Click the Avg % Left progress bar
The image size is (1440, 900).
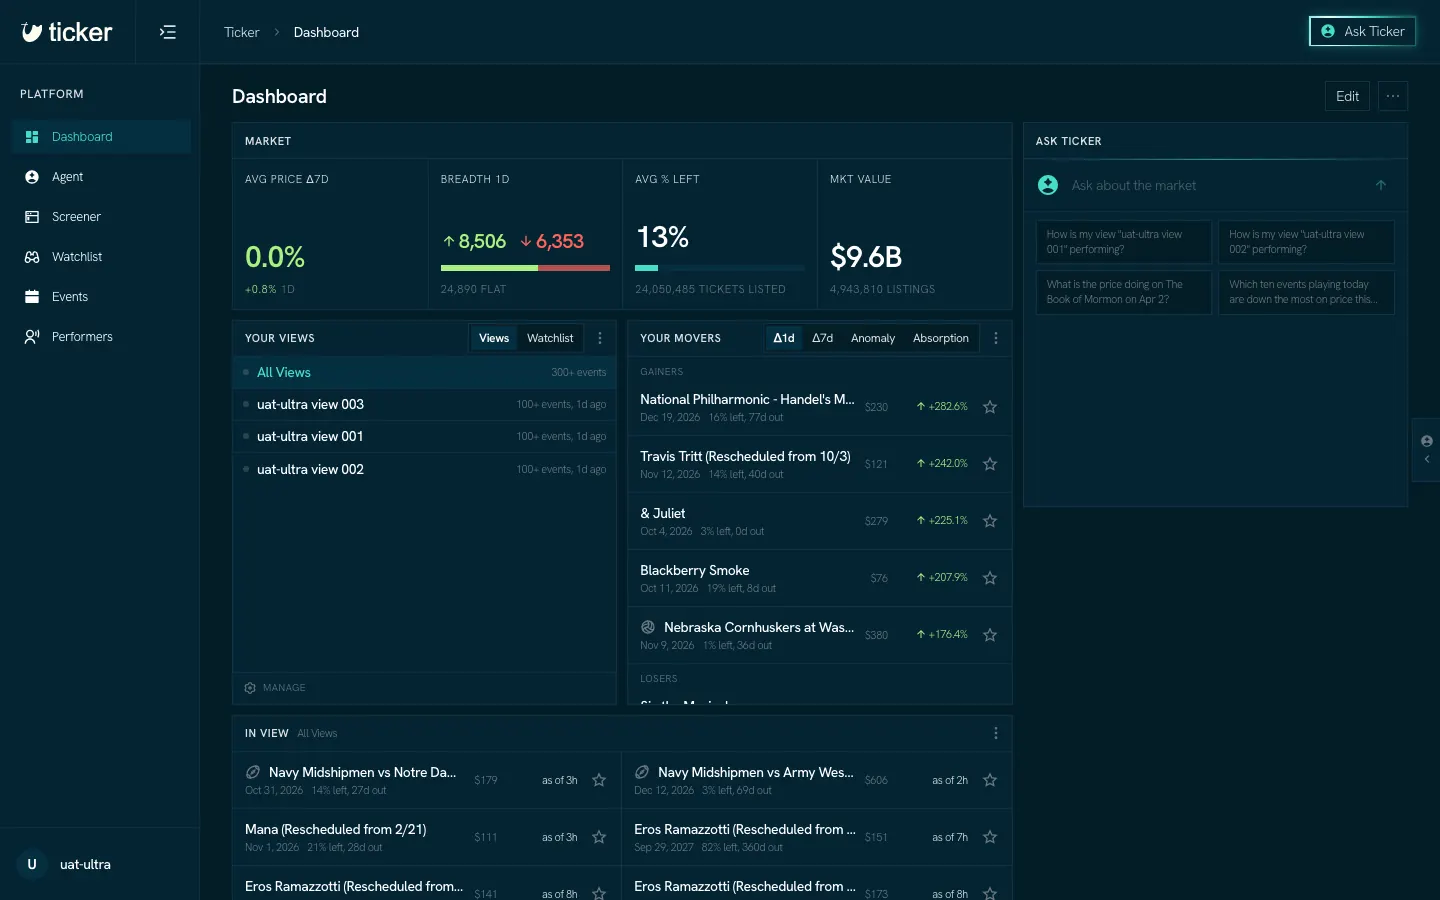[720, 268]
